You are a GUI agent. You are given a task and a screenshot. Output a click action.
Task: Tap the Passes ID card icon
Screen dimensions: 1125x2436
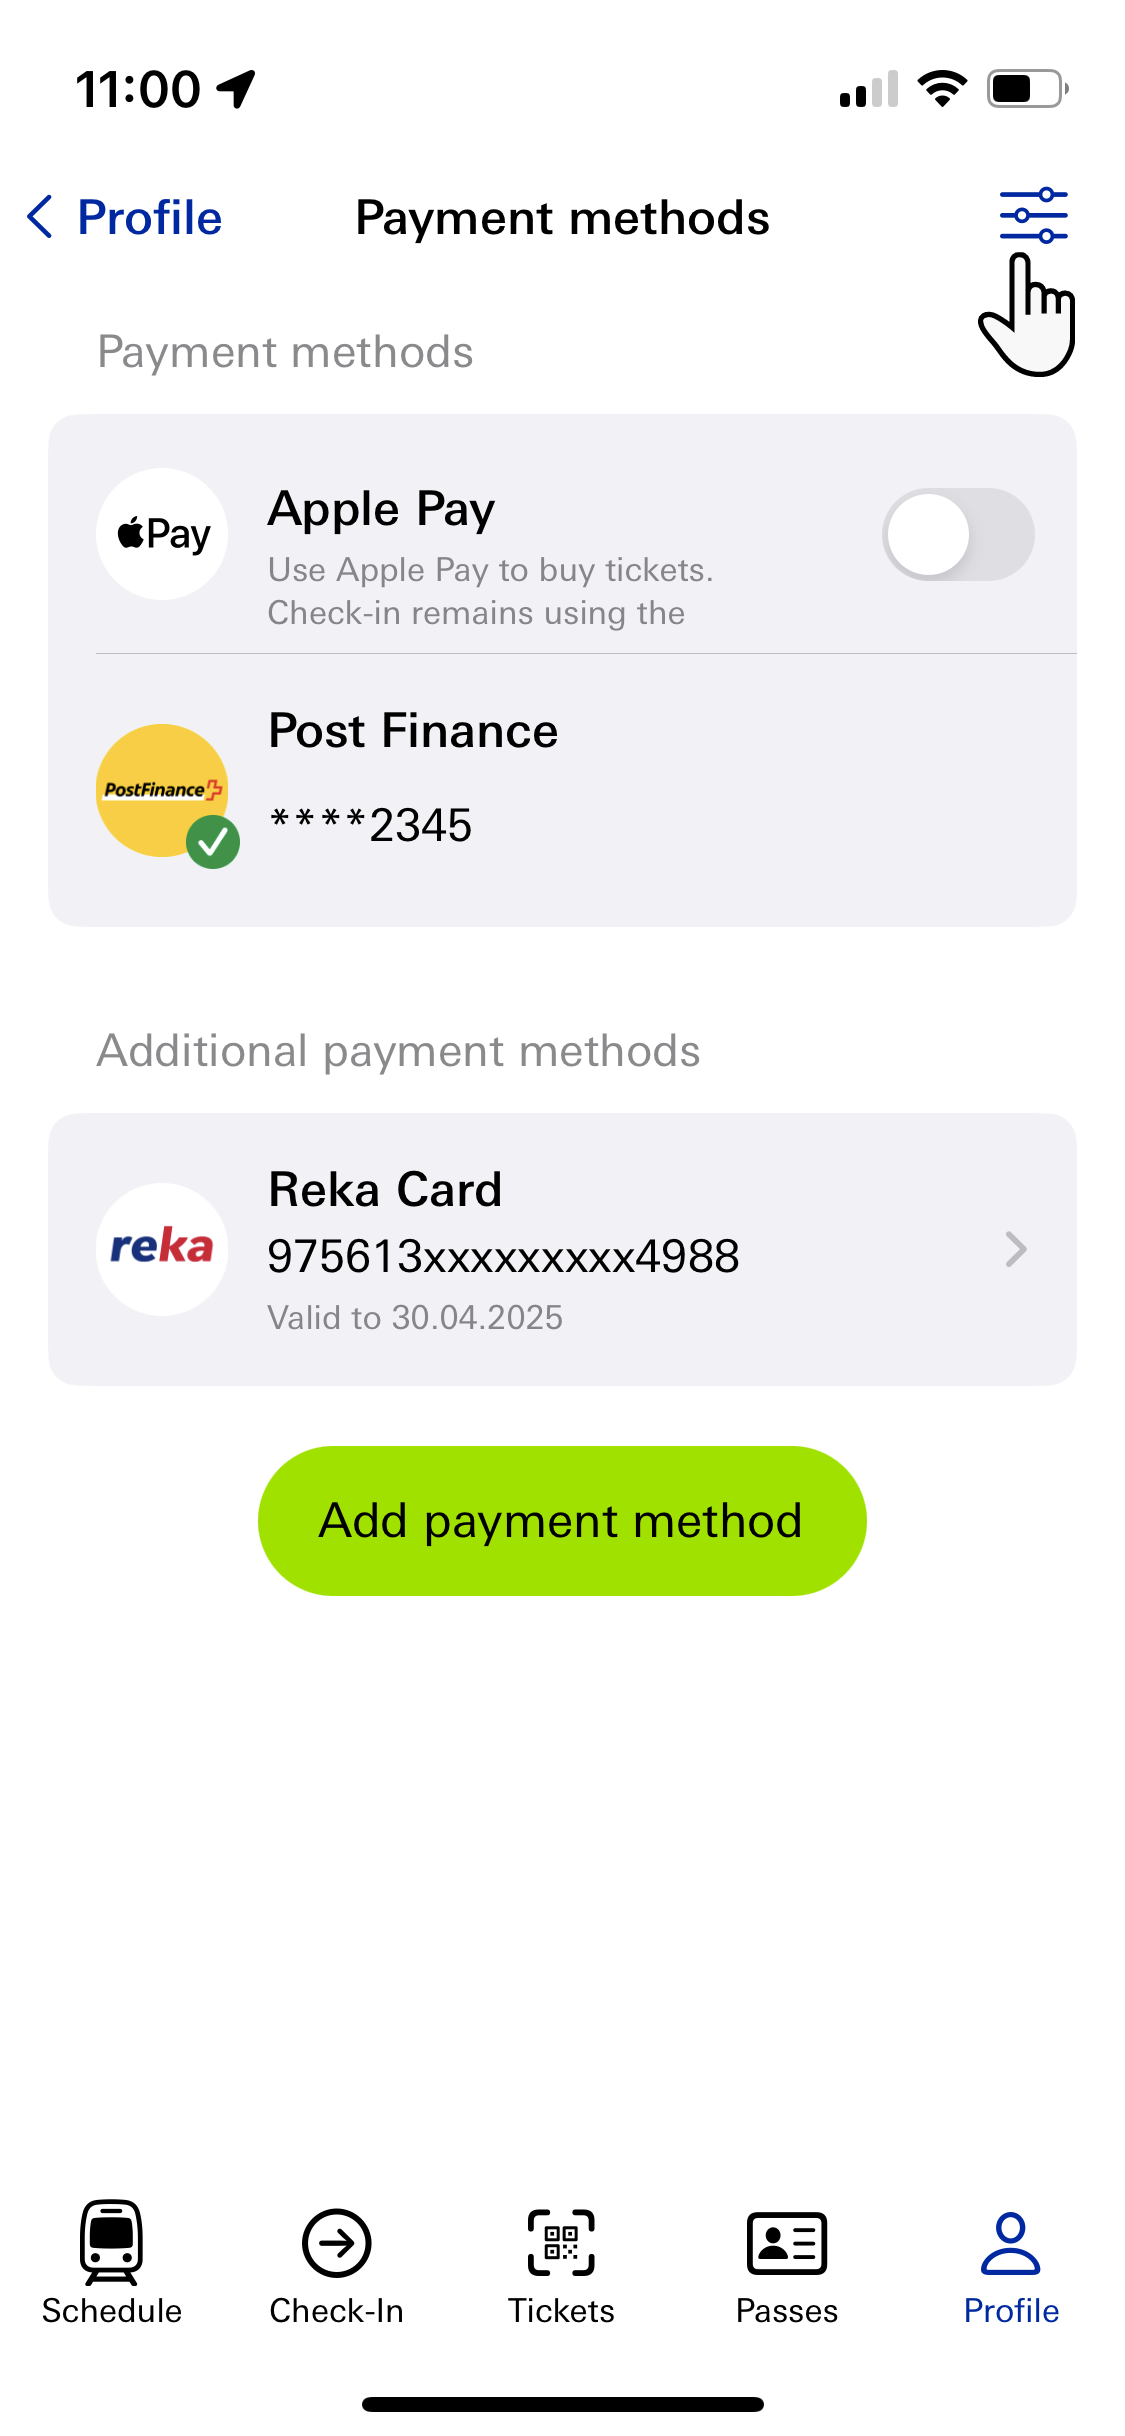[x=787, y=2243]
